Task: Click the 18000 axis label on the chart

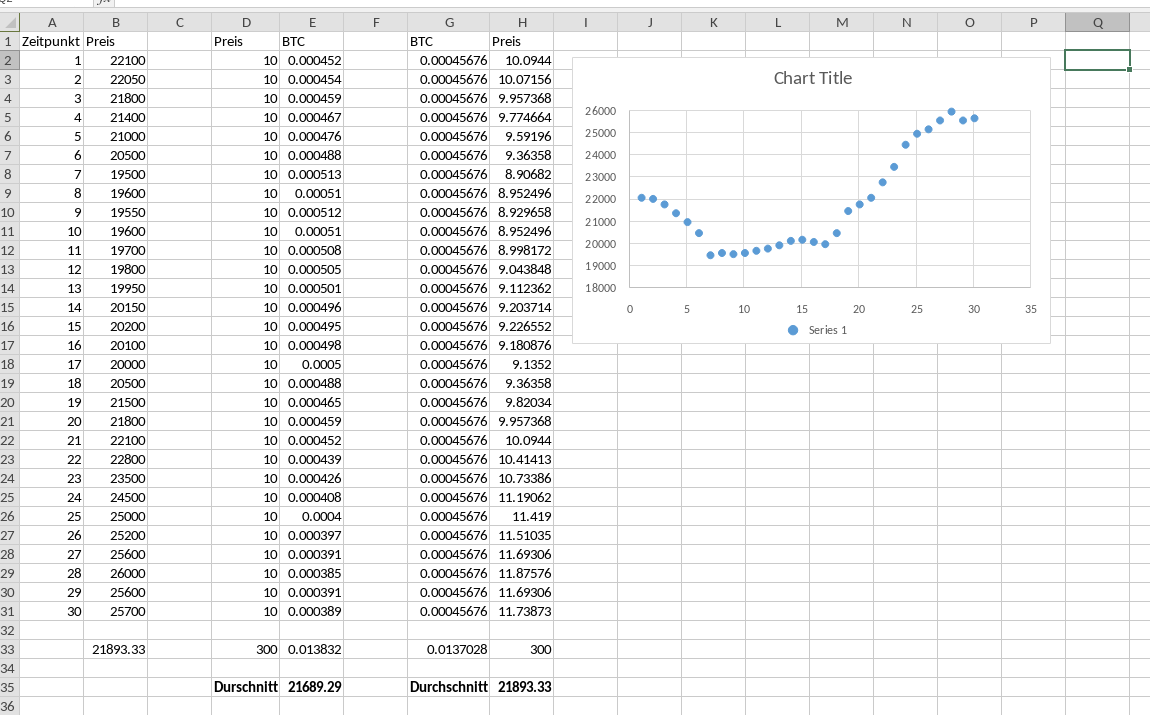Action: click(x=601, y=288)
